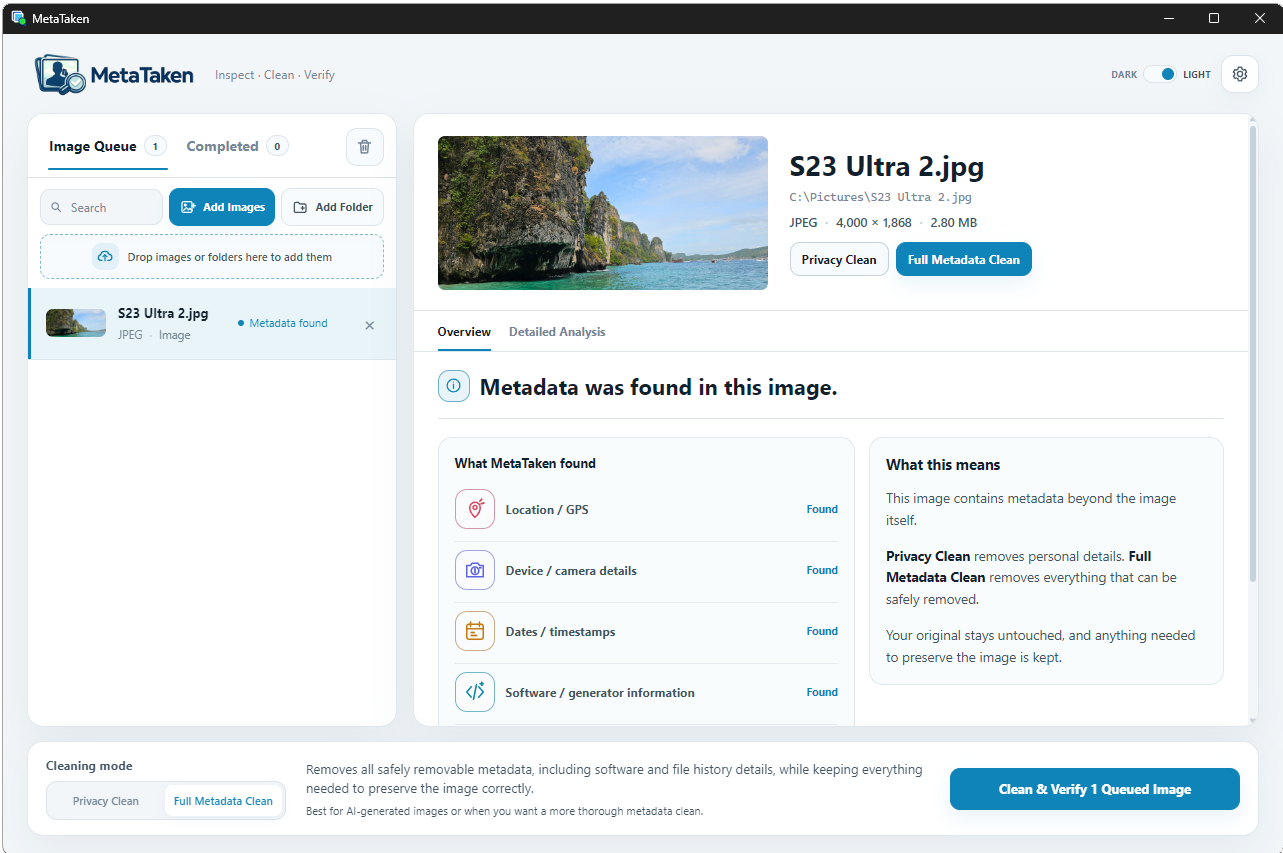Click 'Found' status next to Location / GPS

pos(822,509)
